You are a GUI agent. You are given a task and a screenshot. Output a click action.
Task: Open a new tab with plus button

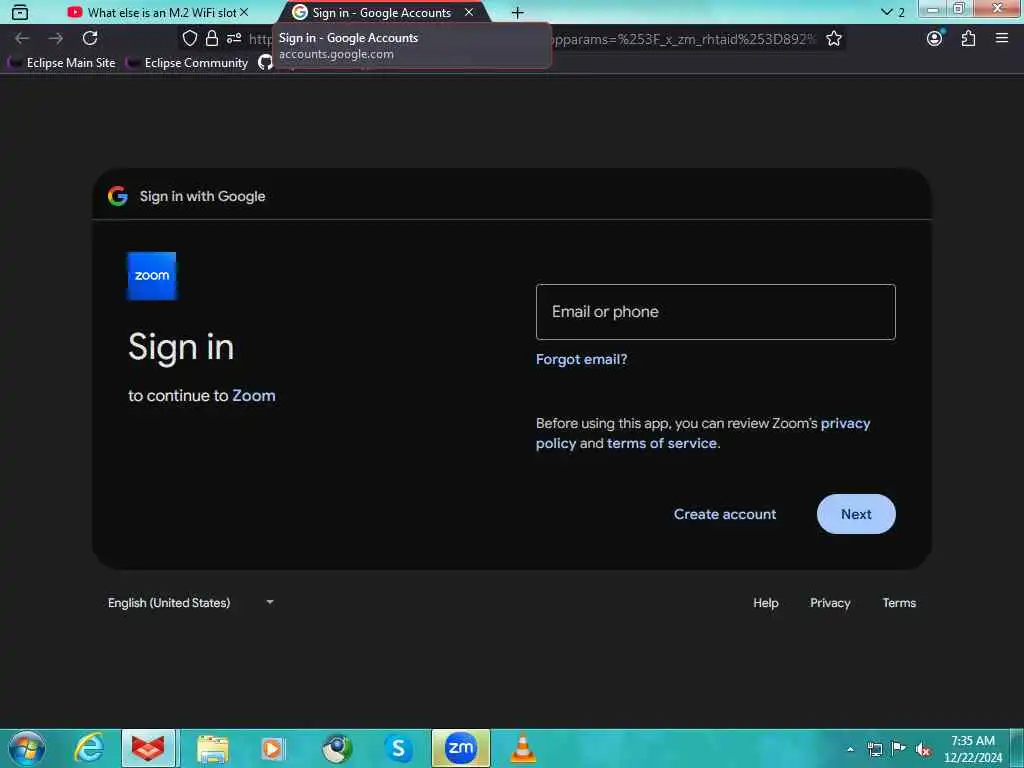pyautogui.click(x=517, y=12)
